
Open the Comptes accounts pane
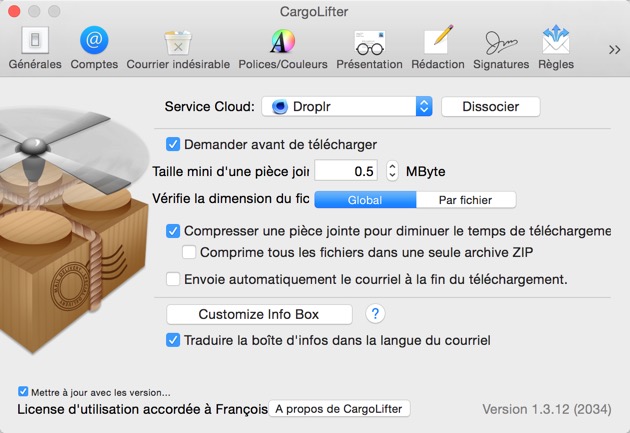pyautogui.click(x=94, y=47)
